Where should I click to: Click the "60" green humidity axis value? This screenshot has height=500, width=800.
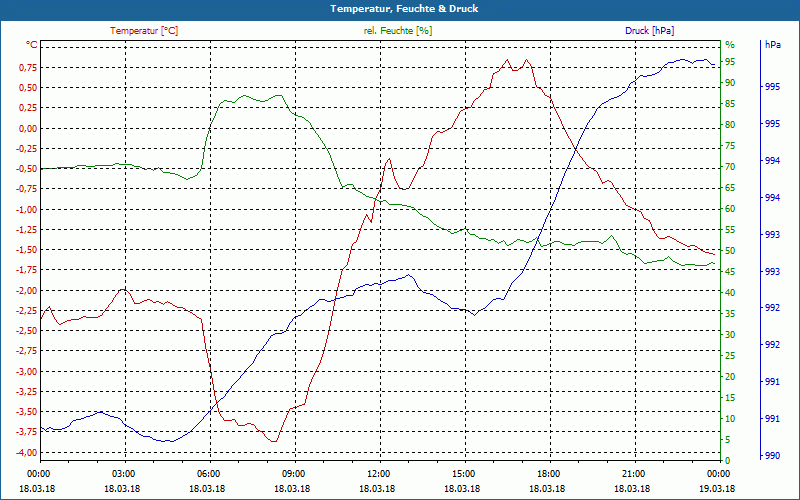click(730, 209)
